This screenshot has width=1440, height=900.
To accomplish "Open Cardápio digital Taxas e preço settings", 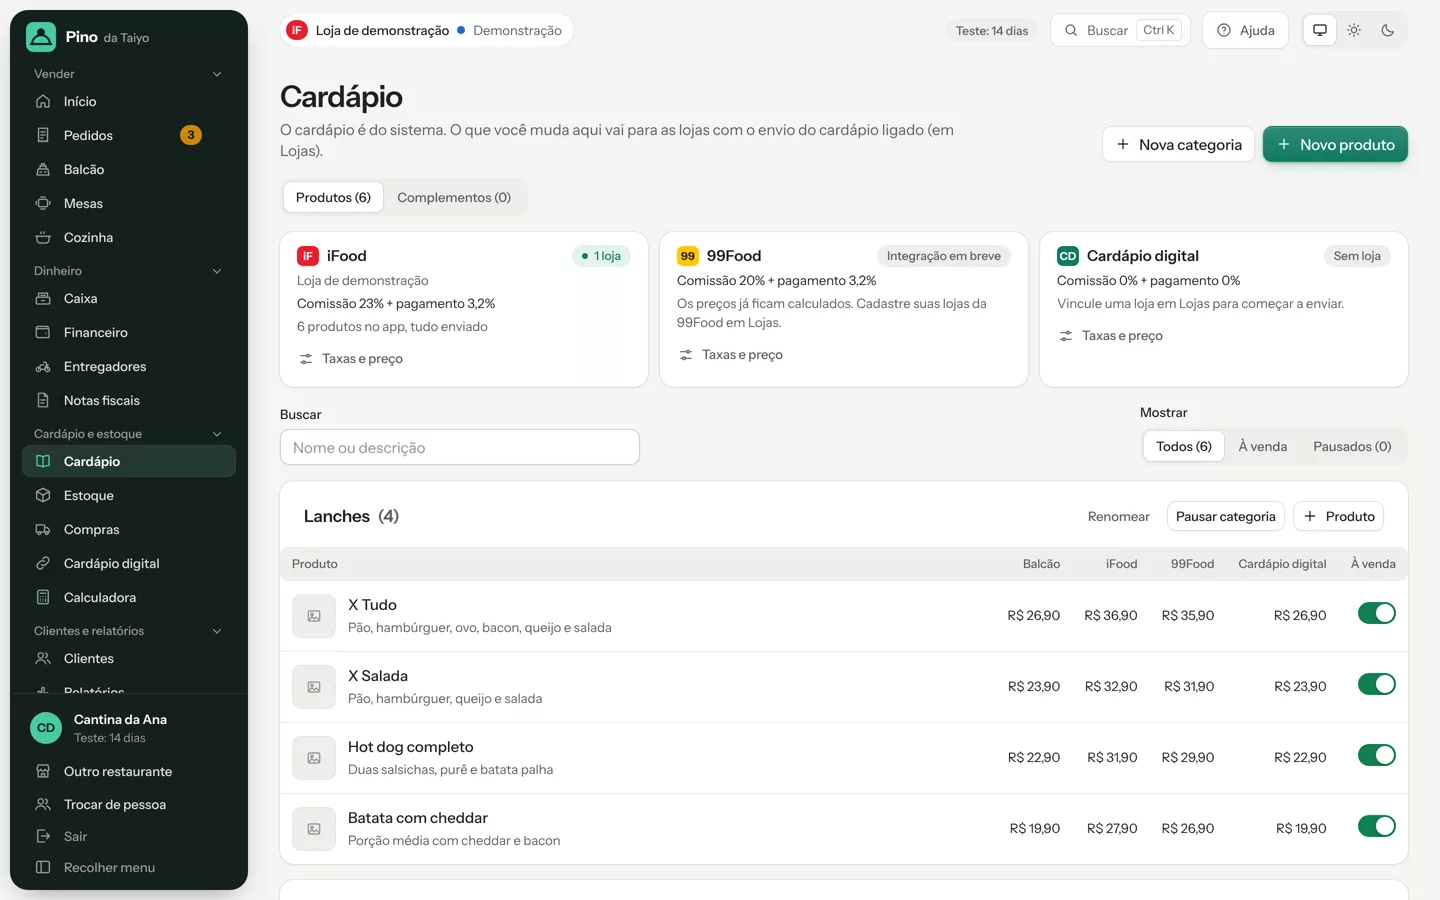I will [1111, 335].
